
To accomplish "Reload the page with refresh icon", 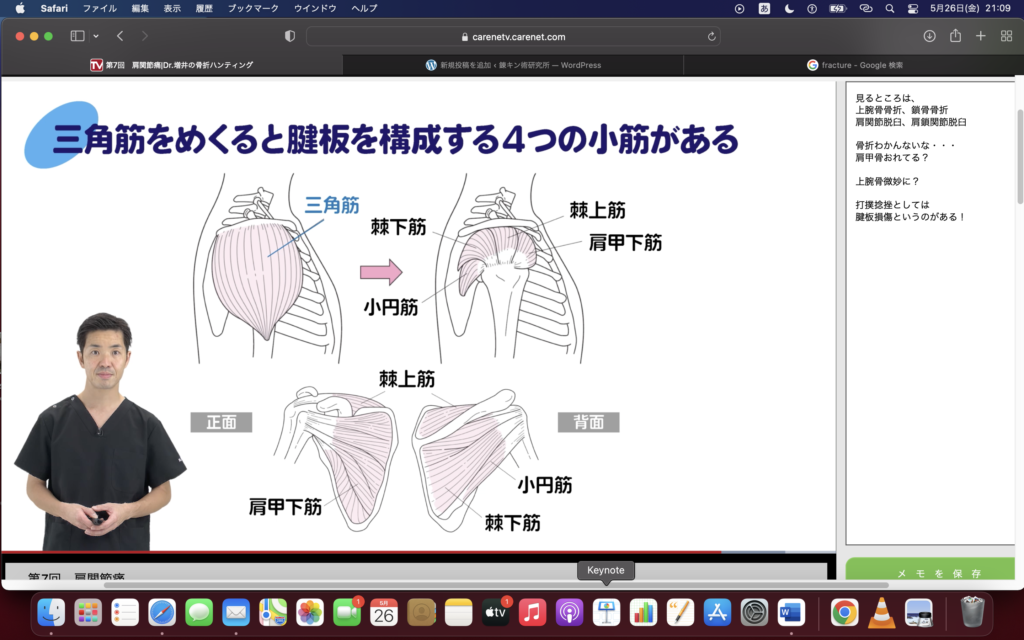I will 711,36.
